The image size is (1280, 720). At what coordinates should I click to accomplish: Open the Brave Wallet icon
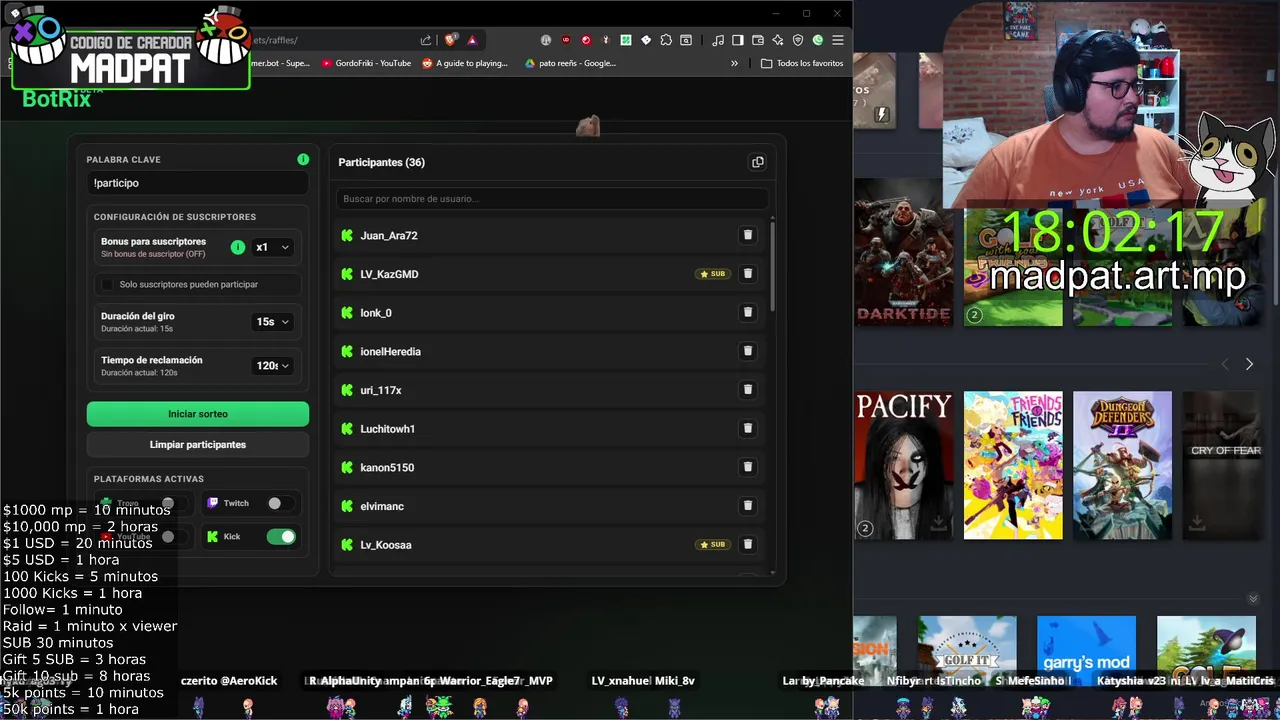tap(758, 40)
